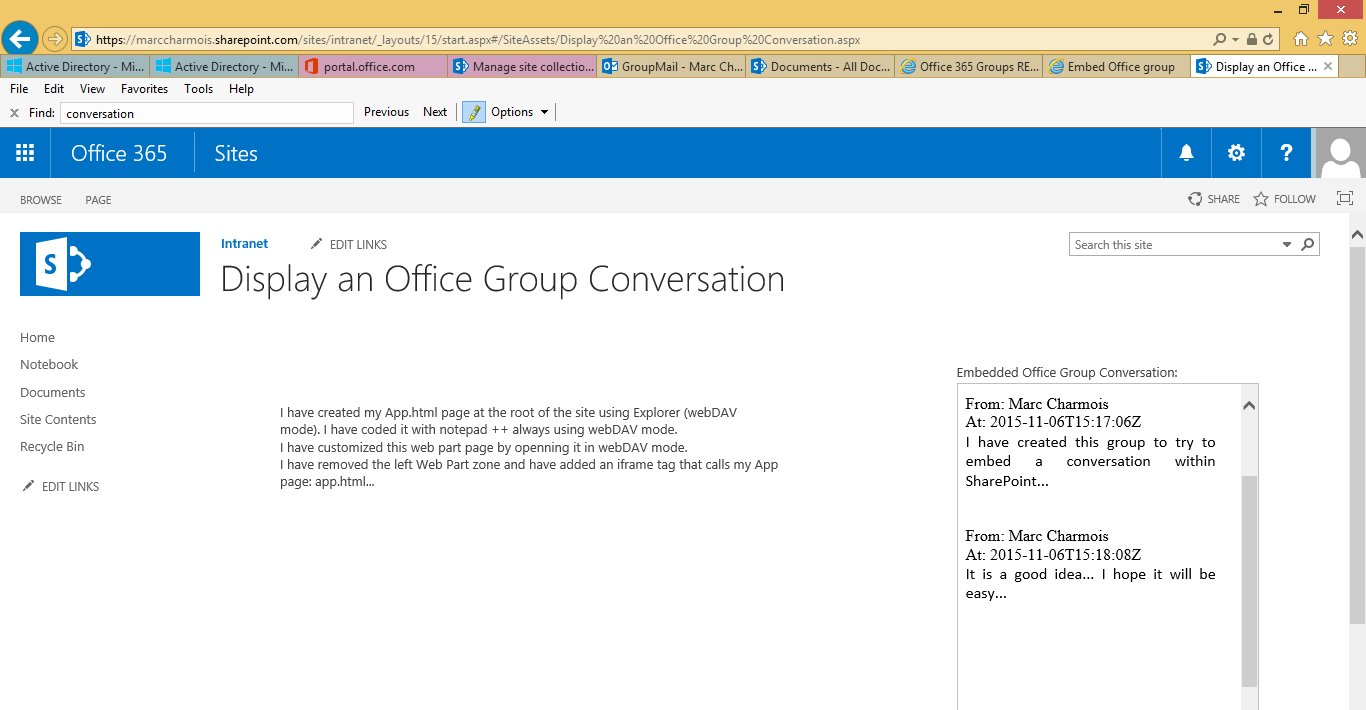
Task: Close the Find bar with X
Action: [x=14, y=113]
